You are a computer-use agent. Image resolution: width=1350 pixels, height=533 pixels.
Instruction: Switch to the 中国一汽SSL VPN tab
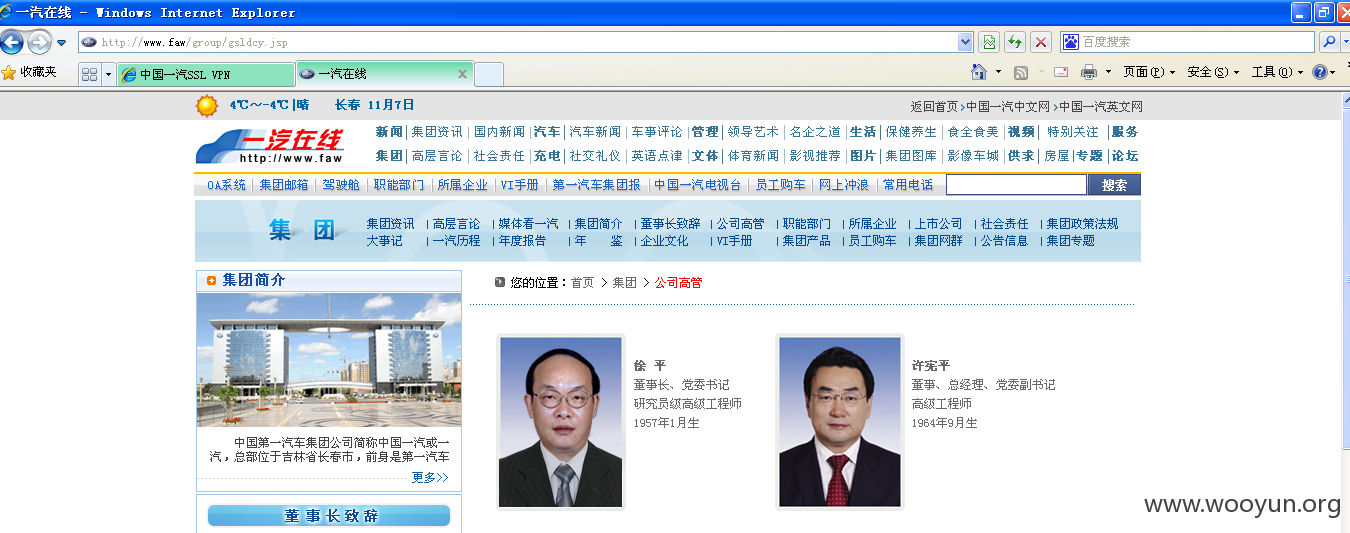pos(206,74)
